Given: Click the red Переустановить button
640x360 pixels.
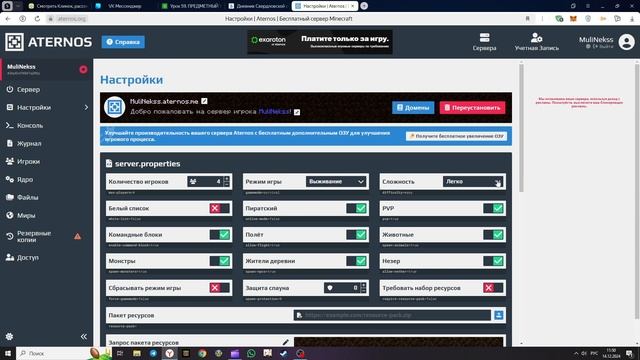Looking at the screenshot, I should click(472, 108).
